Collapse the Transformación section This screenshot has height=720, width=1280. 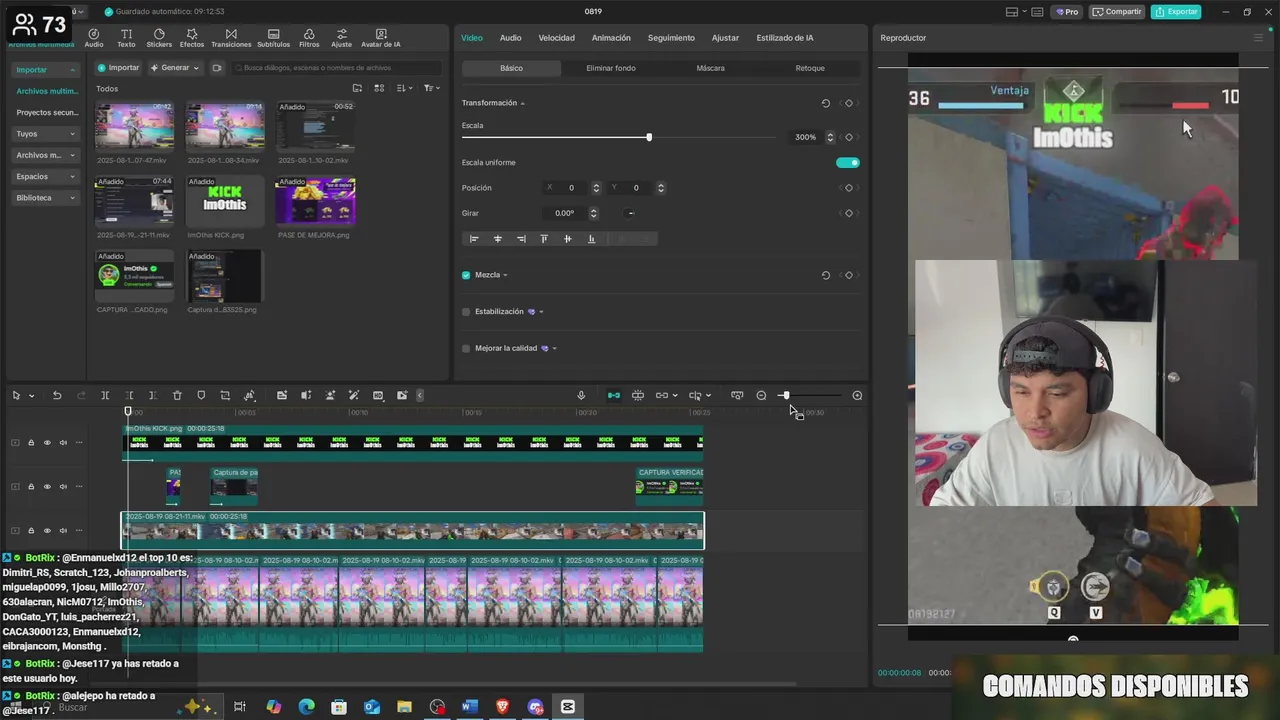522,103
